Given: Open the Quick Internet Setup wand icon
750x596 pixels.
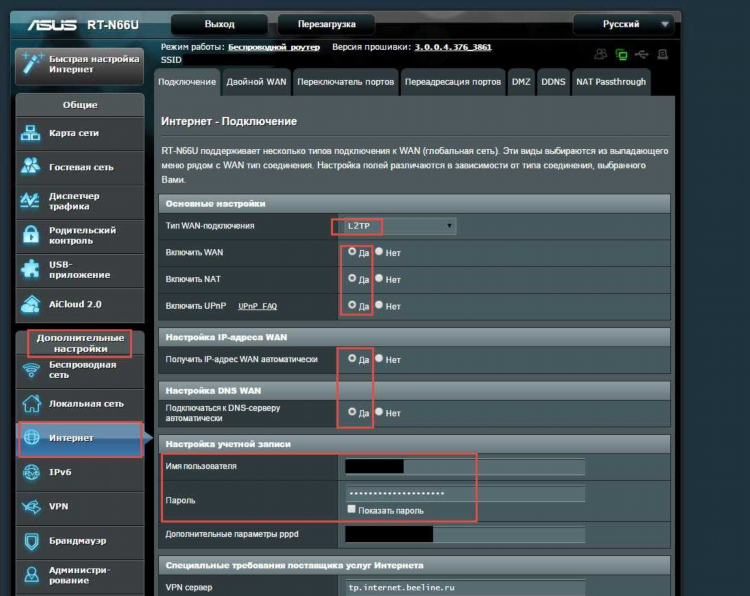Looking at the screenshot, I should [32, 64].
